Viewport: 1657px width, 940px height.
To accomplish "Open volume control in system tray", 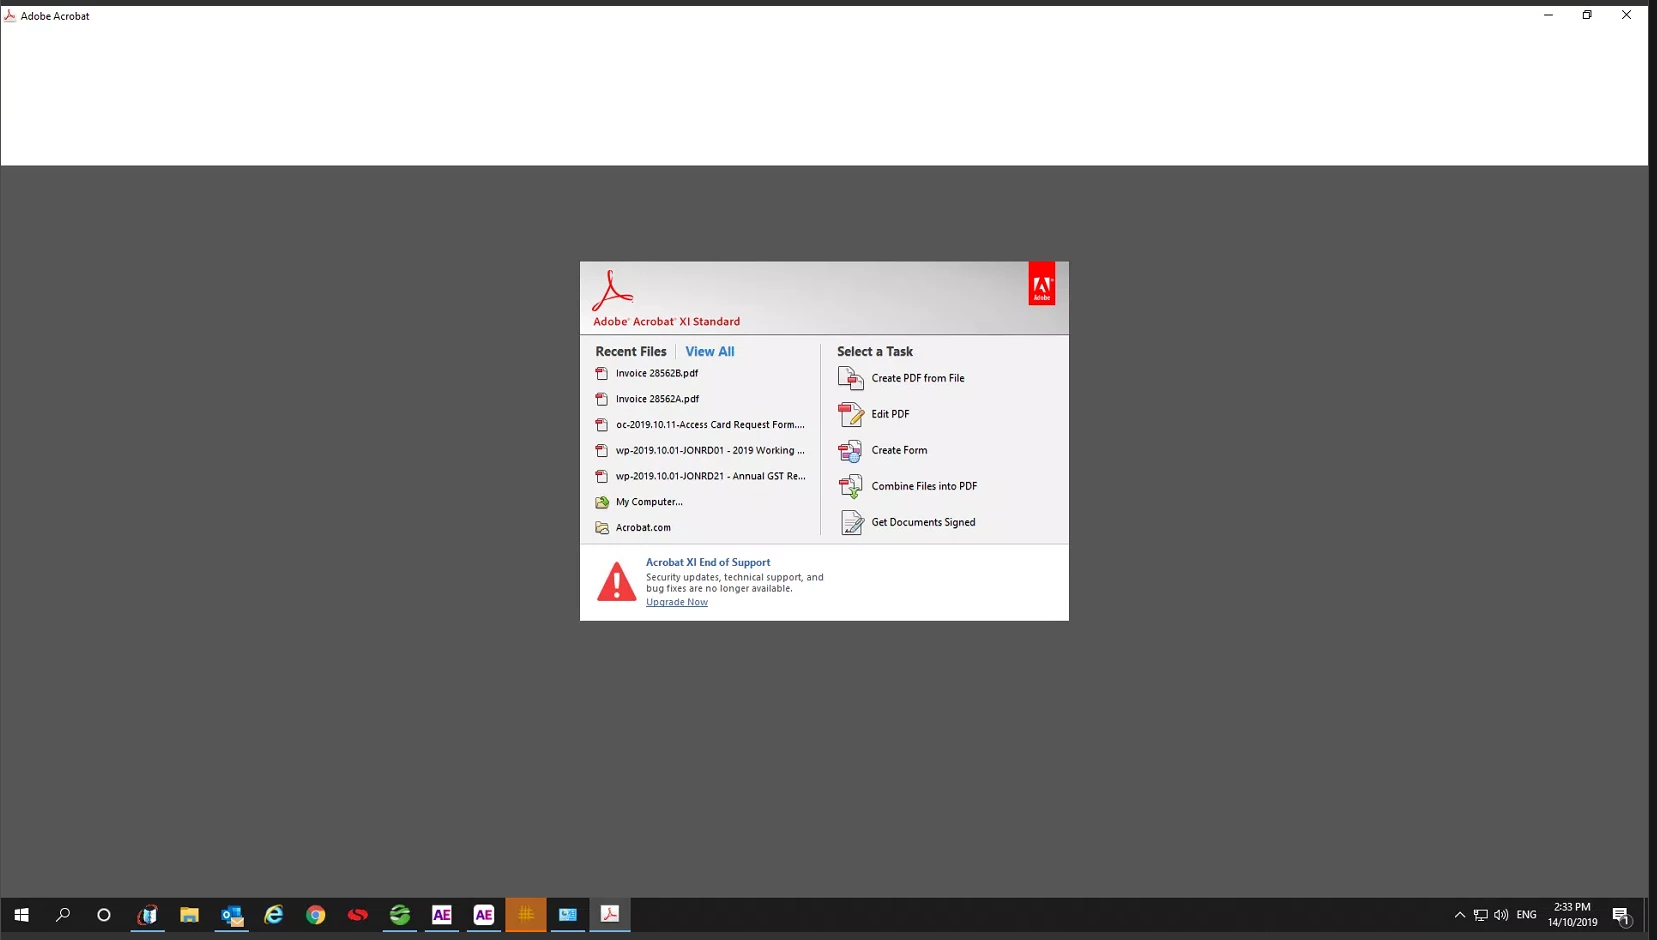I will 1501,915.
